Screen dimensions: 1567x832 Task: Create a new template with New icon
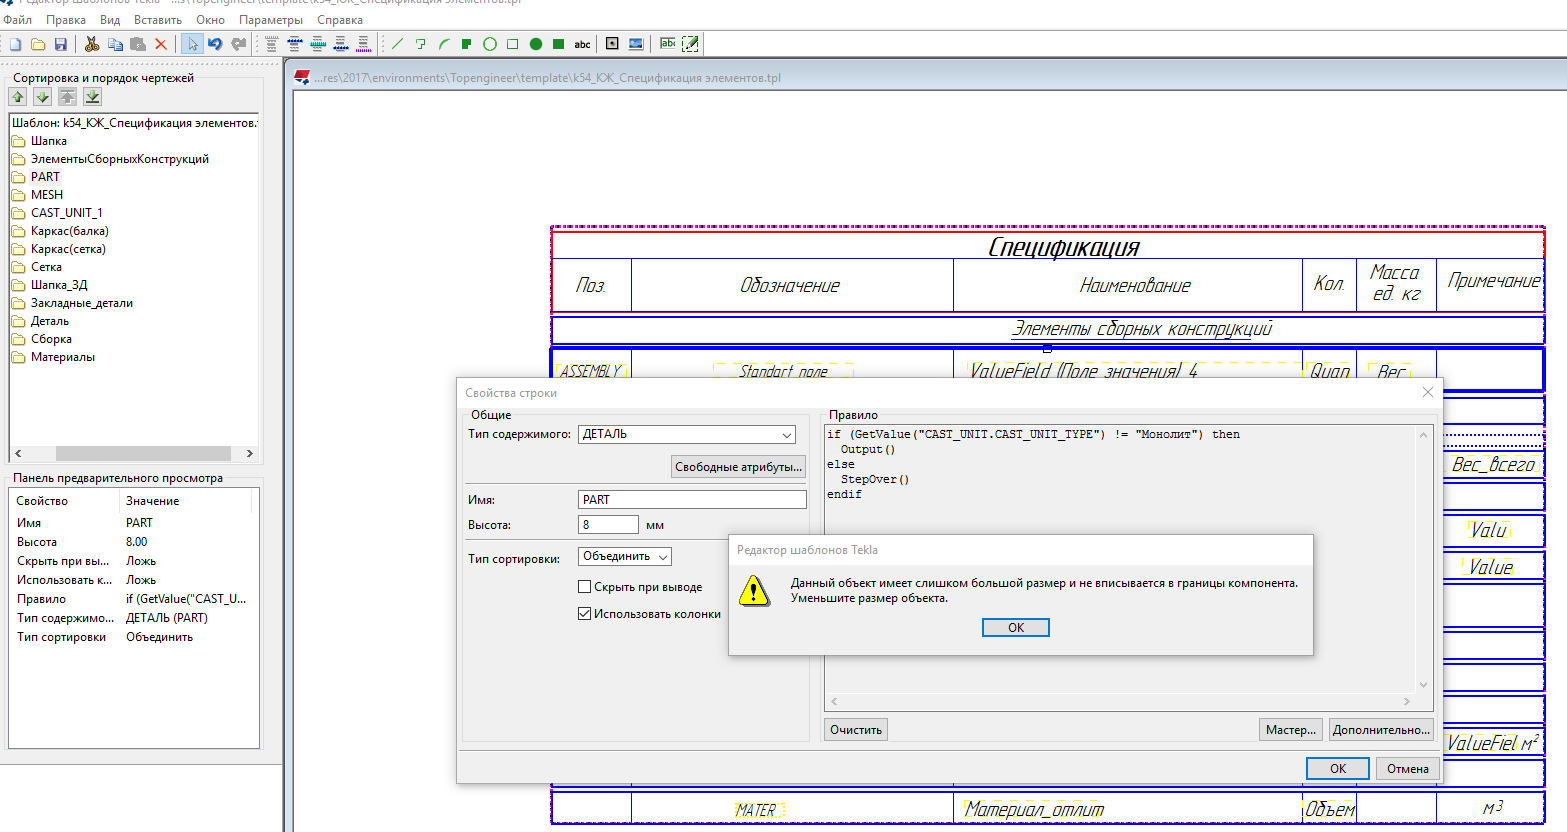click(16, 44)
